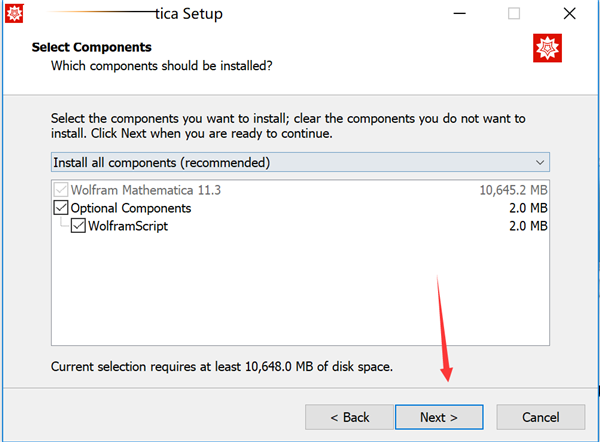Click the 'Current selection requires' disk space text
The width and height of the screenshot is (600, 442).
pyautogui.click(x=222, y=367)
